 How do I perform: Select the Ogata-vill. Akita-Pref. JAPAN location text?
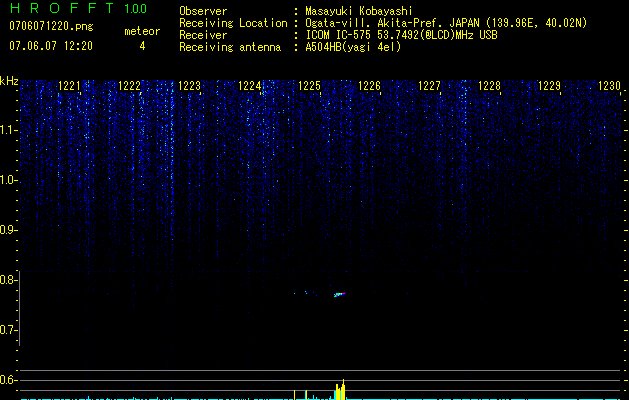446,23
